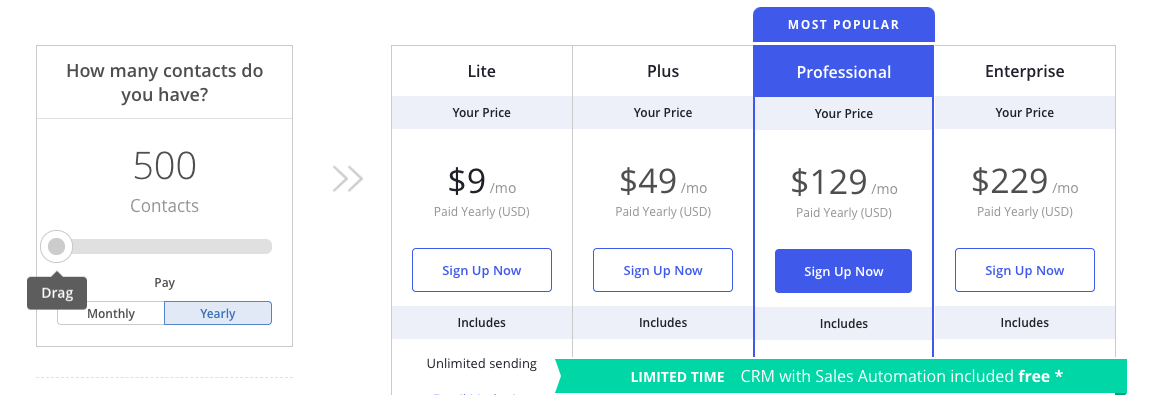Click the contacts slider track
The width and height of the screenshot is (1168, 395).
(x=164, y=247)
